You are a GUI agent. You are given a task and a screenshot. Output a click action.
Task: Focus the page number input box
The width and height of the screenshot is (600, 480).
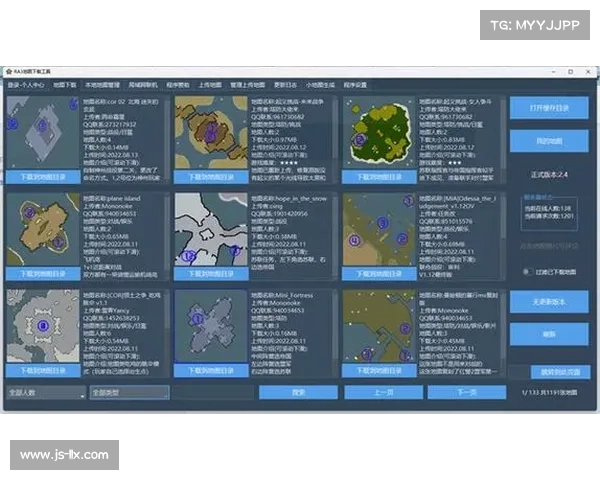(518, 372)
